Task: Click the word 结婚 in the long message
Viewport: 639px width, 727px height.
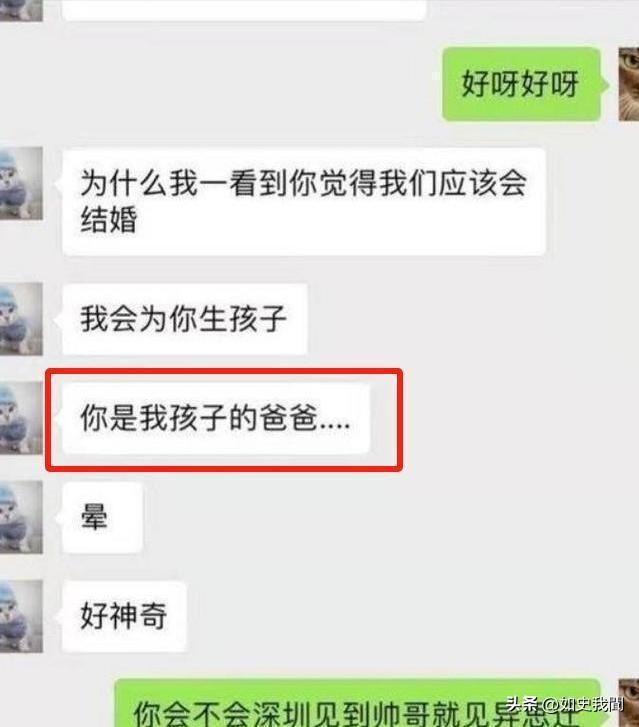Action: (x=109, y=219)
